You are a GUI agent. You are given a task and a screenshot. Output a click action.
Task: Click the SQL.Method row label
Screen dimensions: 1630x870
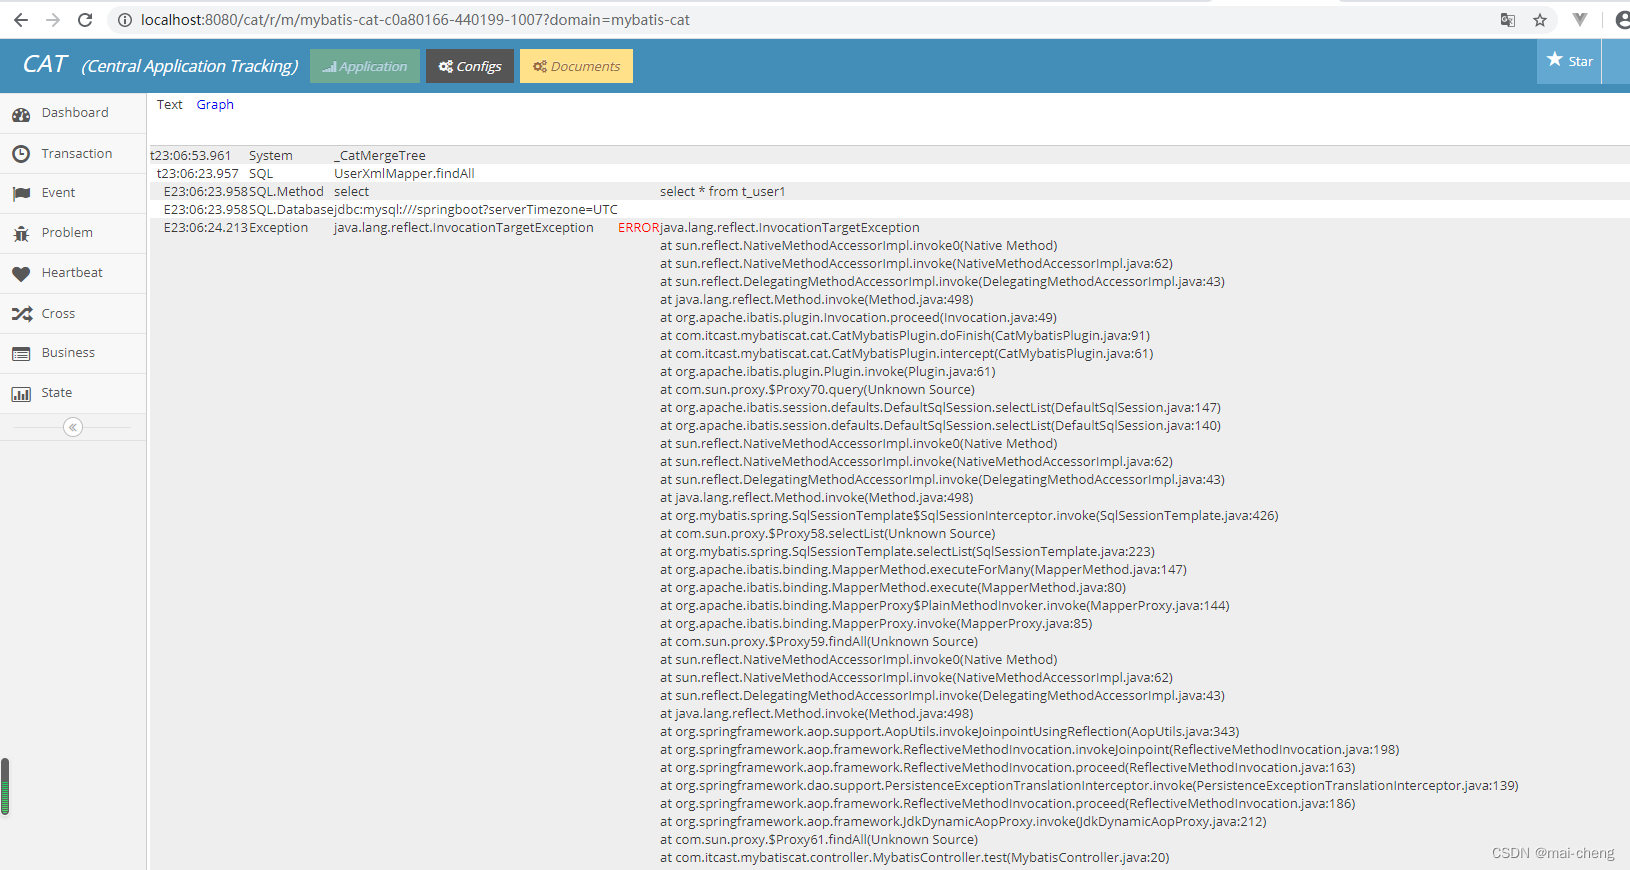(286, 191)
